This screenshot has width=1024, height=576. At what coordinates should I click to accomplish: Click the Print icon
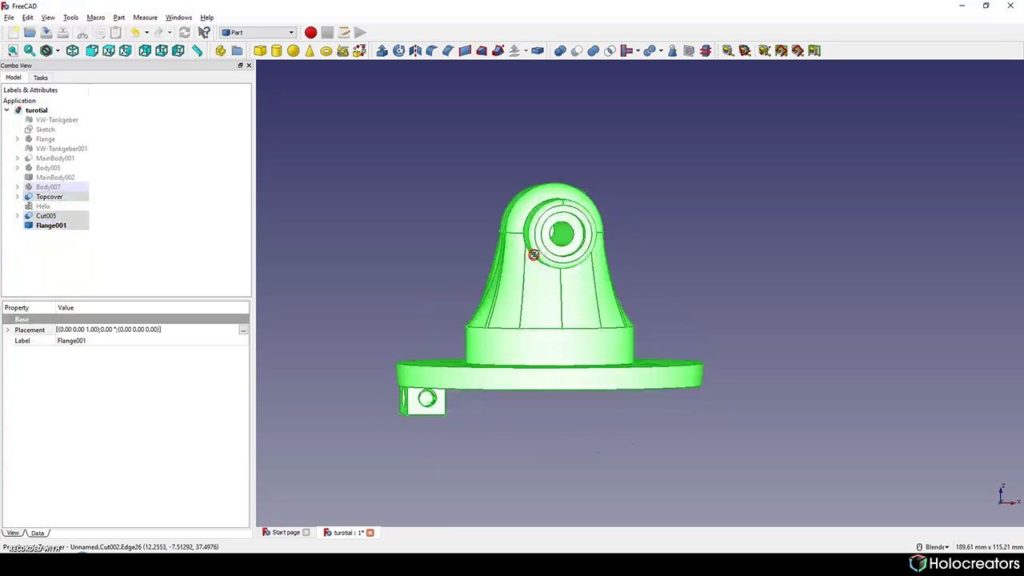click(63, 33)
